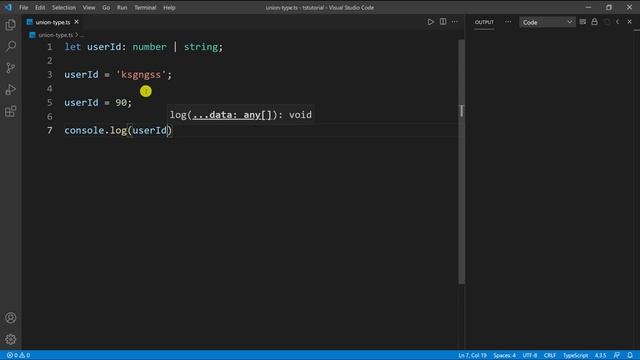Open the Extensions view
This screenshot has width=640, height=360.
(11, 111)
